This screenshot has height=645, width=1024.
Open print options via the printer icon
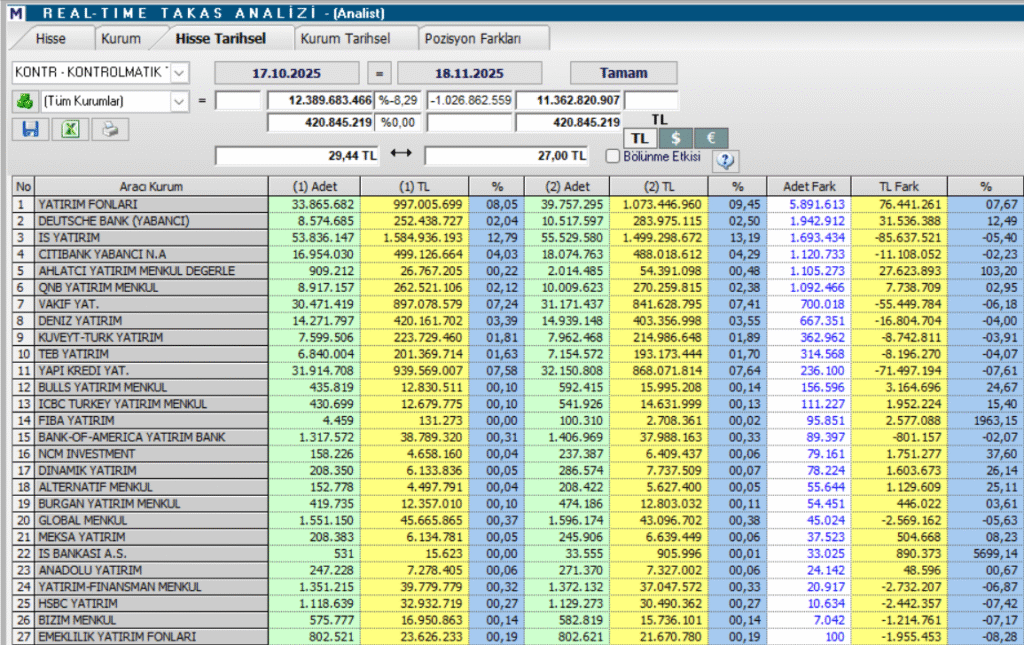coord(108,130)
